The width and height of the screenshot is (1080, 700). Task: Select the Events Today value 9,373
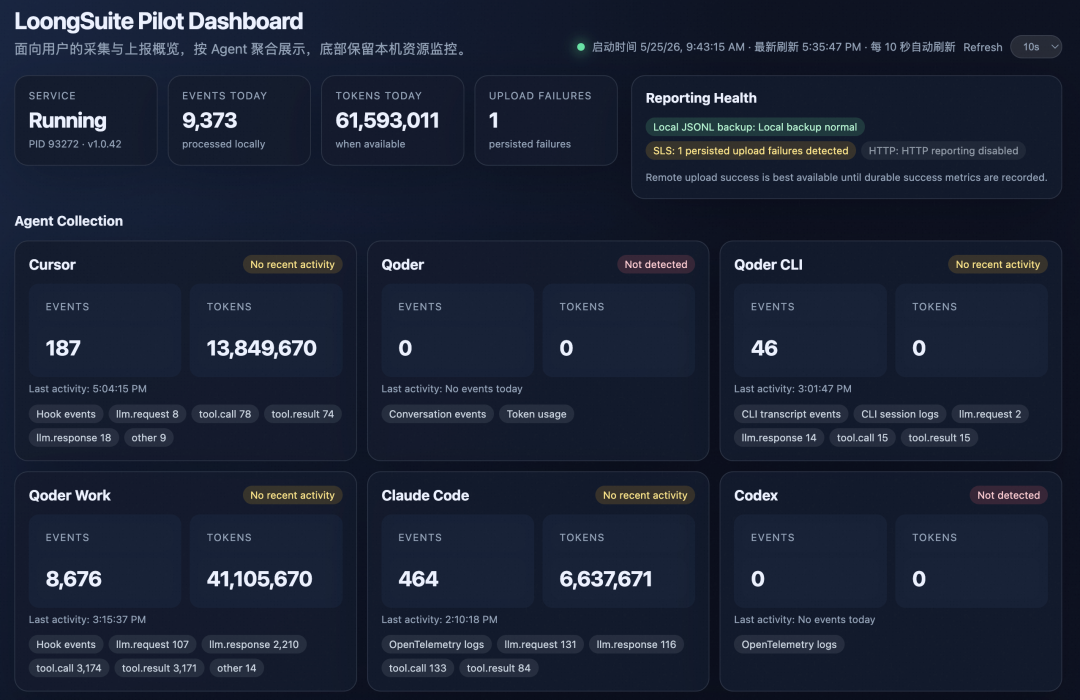209,121
